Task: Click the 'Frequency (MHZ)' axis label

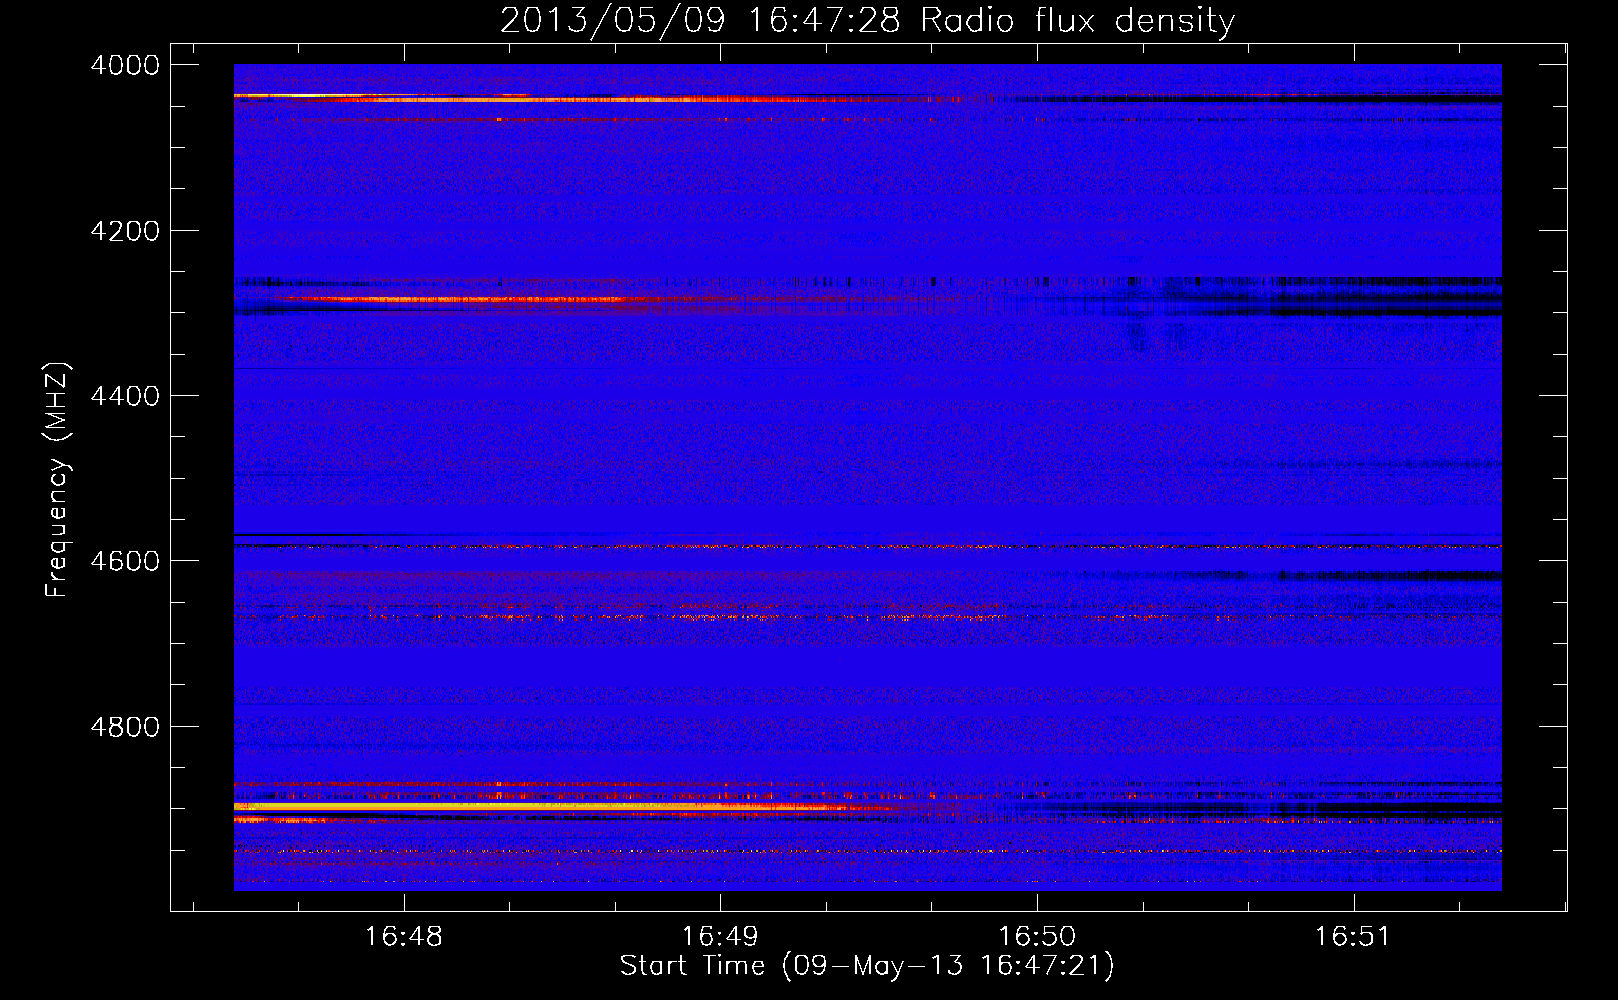Action: click(x=57, y=480)
